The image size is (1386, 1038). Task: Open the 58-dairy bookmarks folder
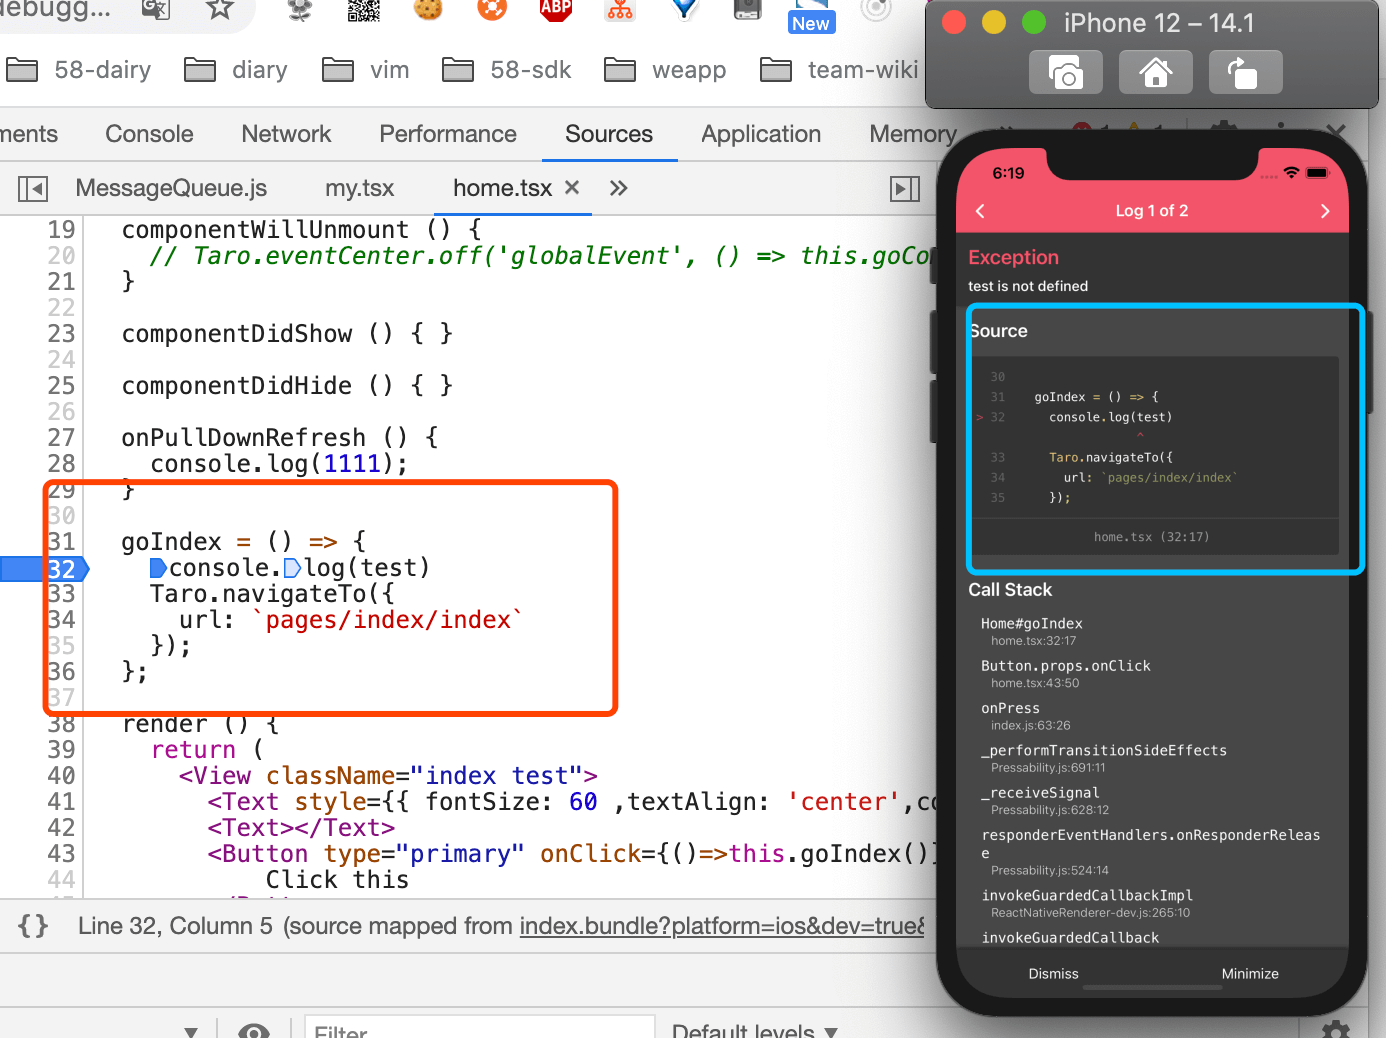[x=78, y=70]
